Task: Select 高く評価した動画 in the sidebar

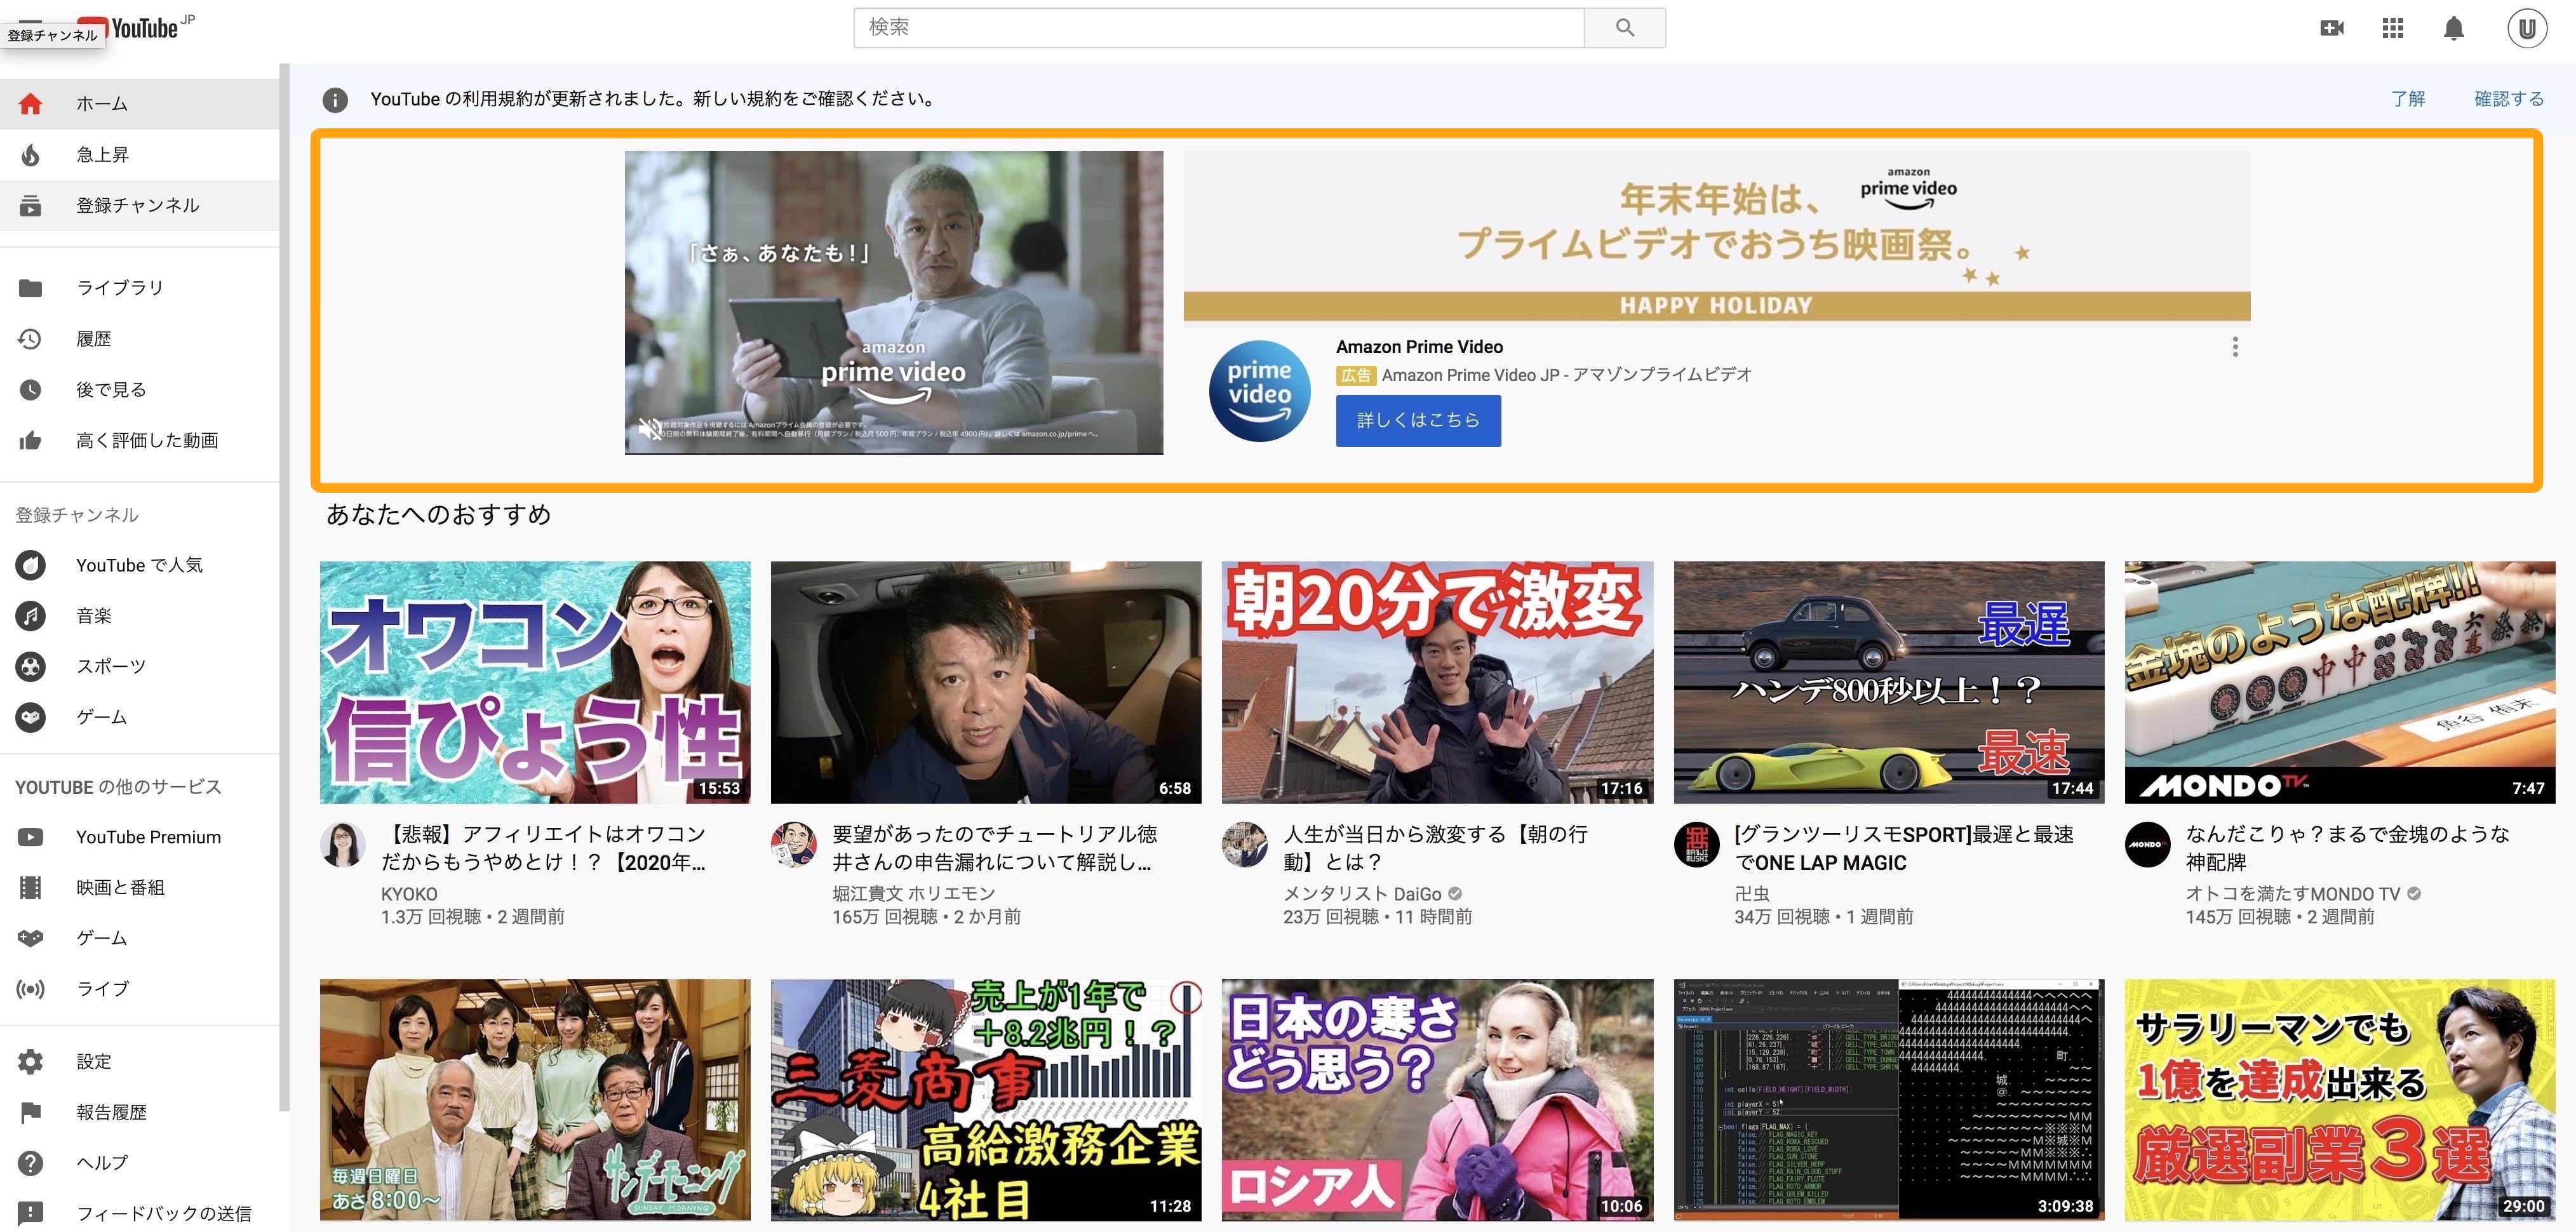Action: pyautogui.click(x=139, y=441)
